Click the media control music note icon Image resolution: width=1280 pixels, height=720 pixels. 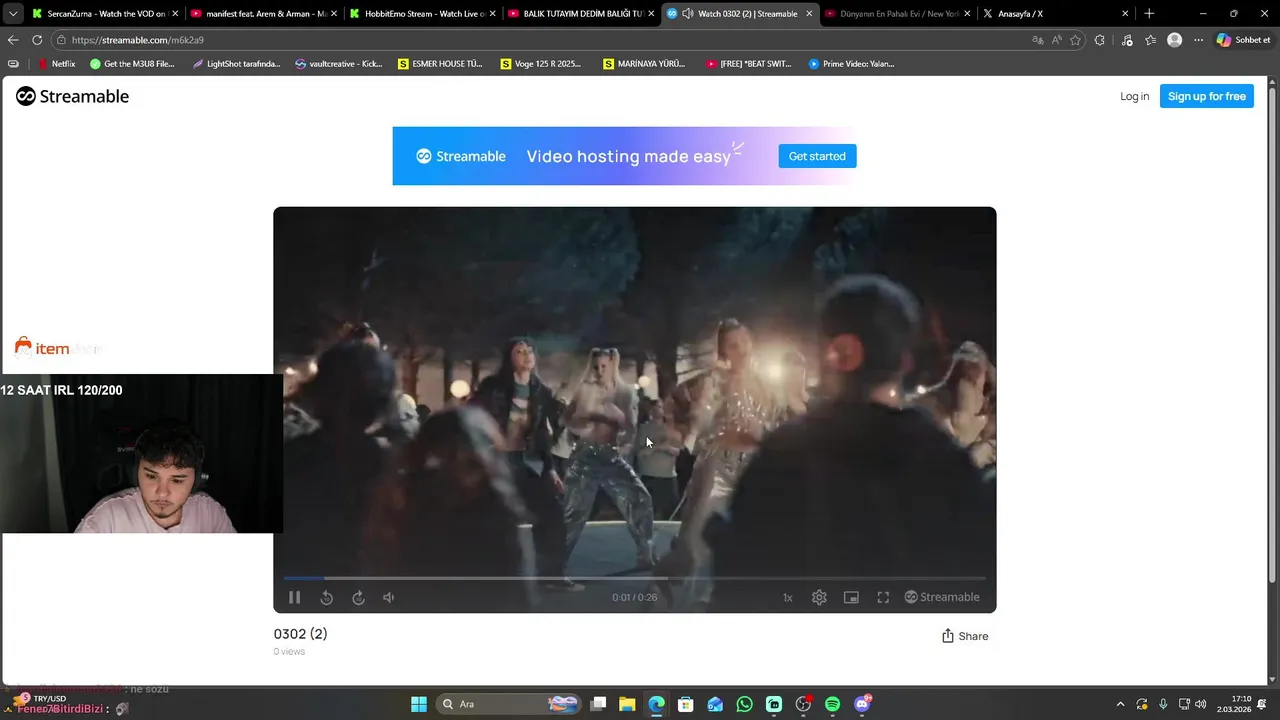point(1127,40)
